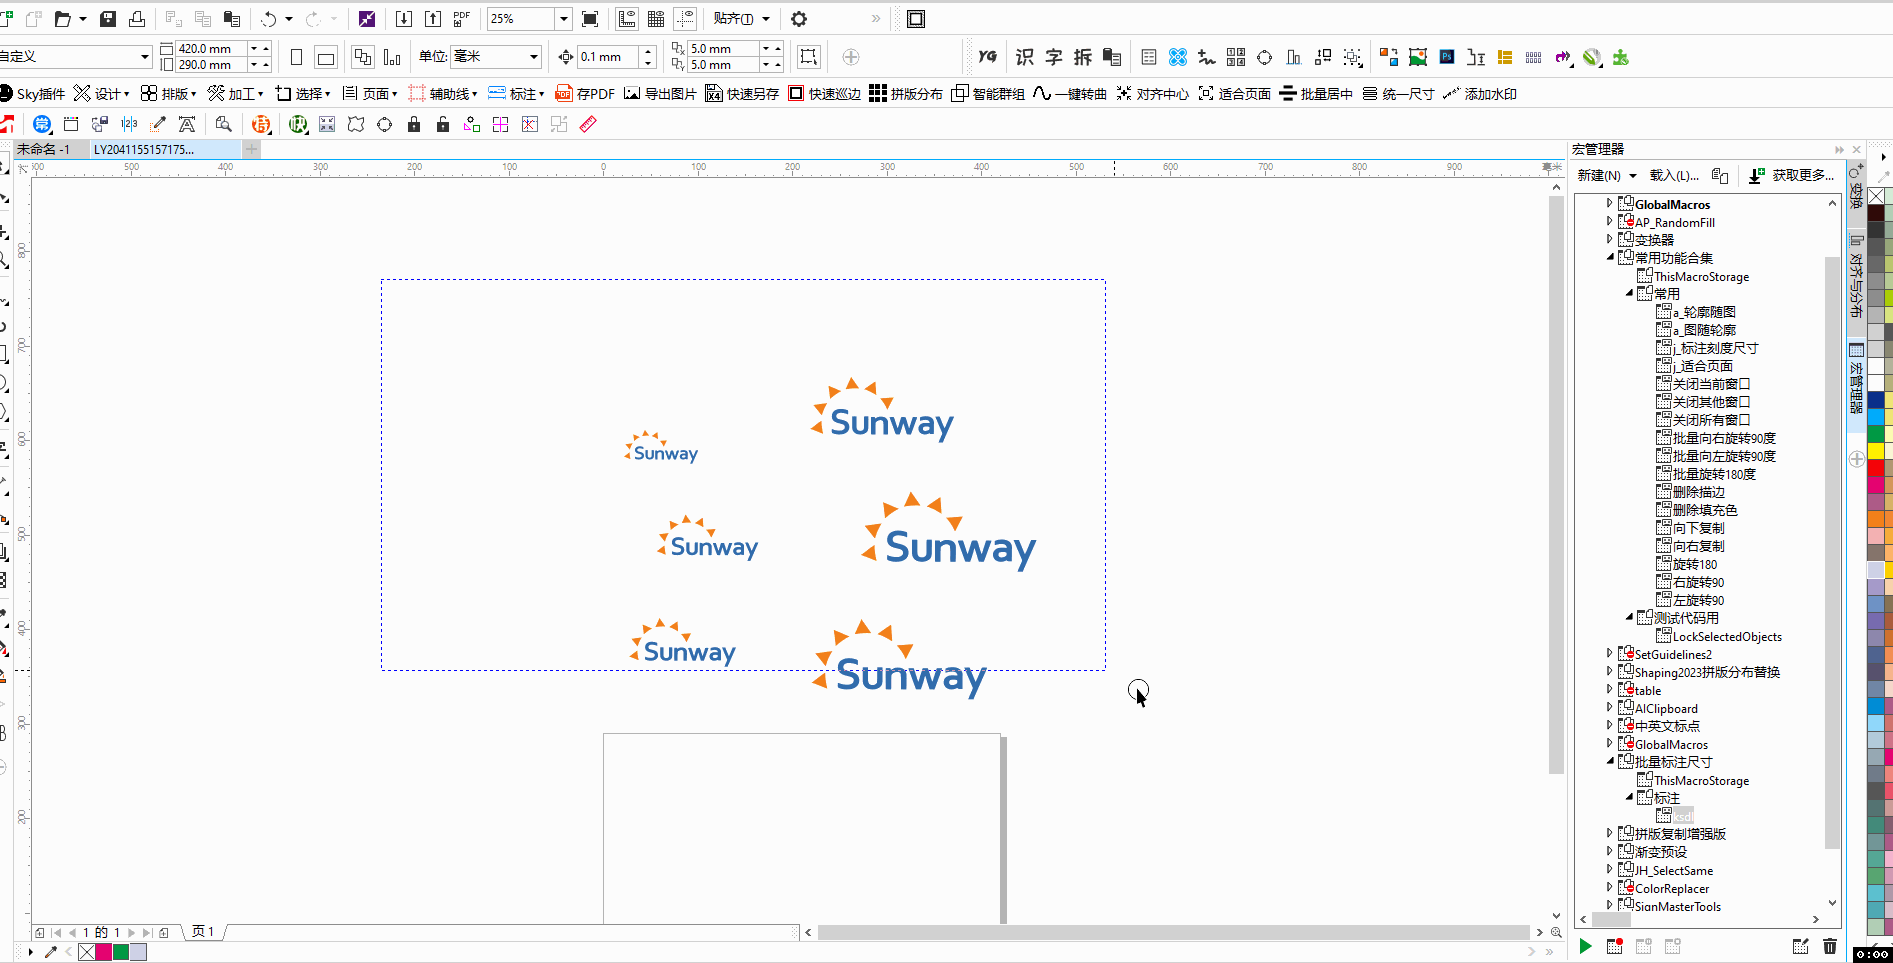Image resolution: width=1893 pixels, height=963 pixels.
Task: Open the 加工 processing menu
Action: click(x=235, y=94)
